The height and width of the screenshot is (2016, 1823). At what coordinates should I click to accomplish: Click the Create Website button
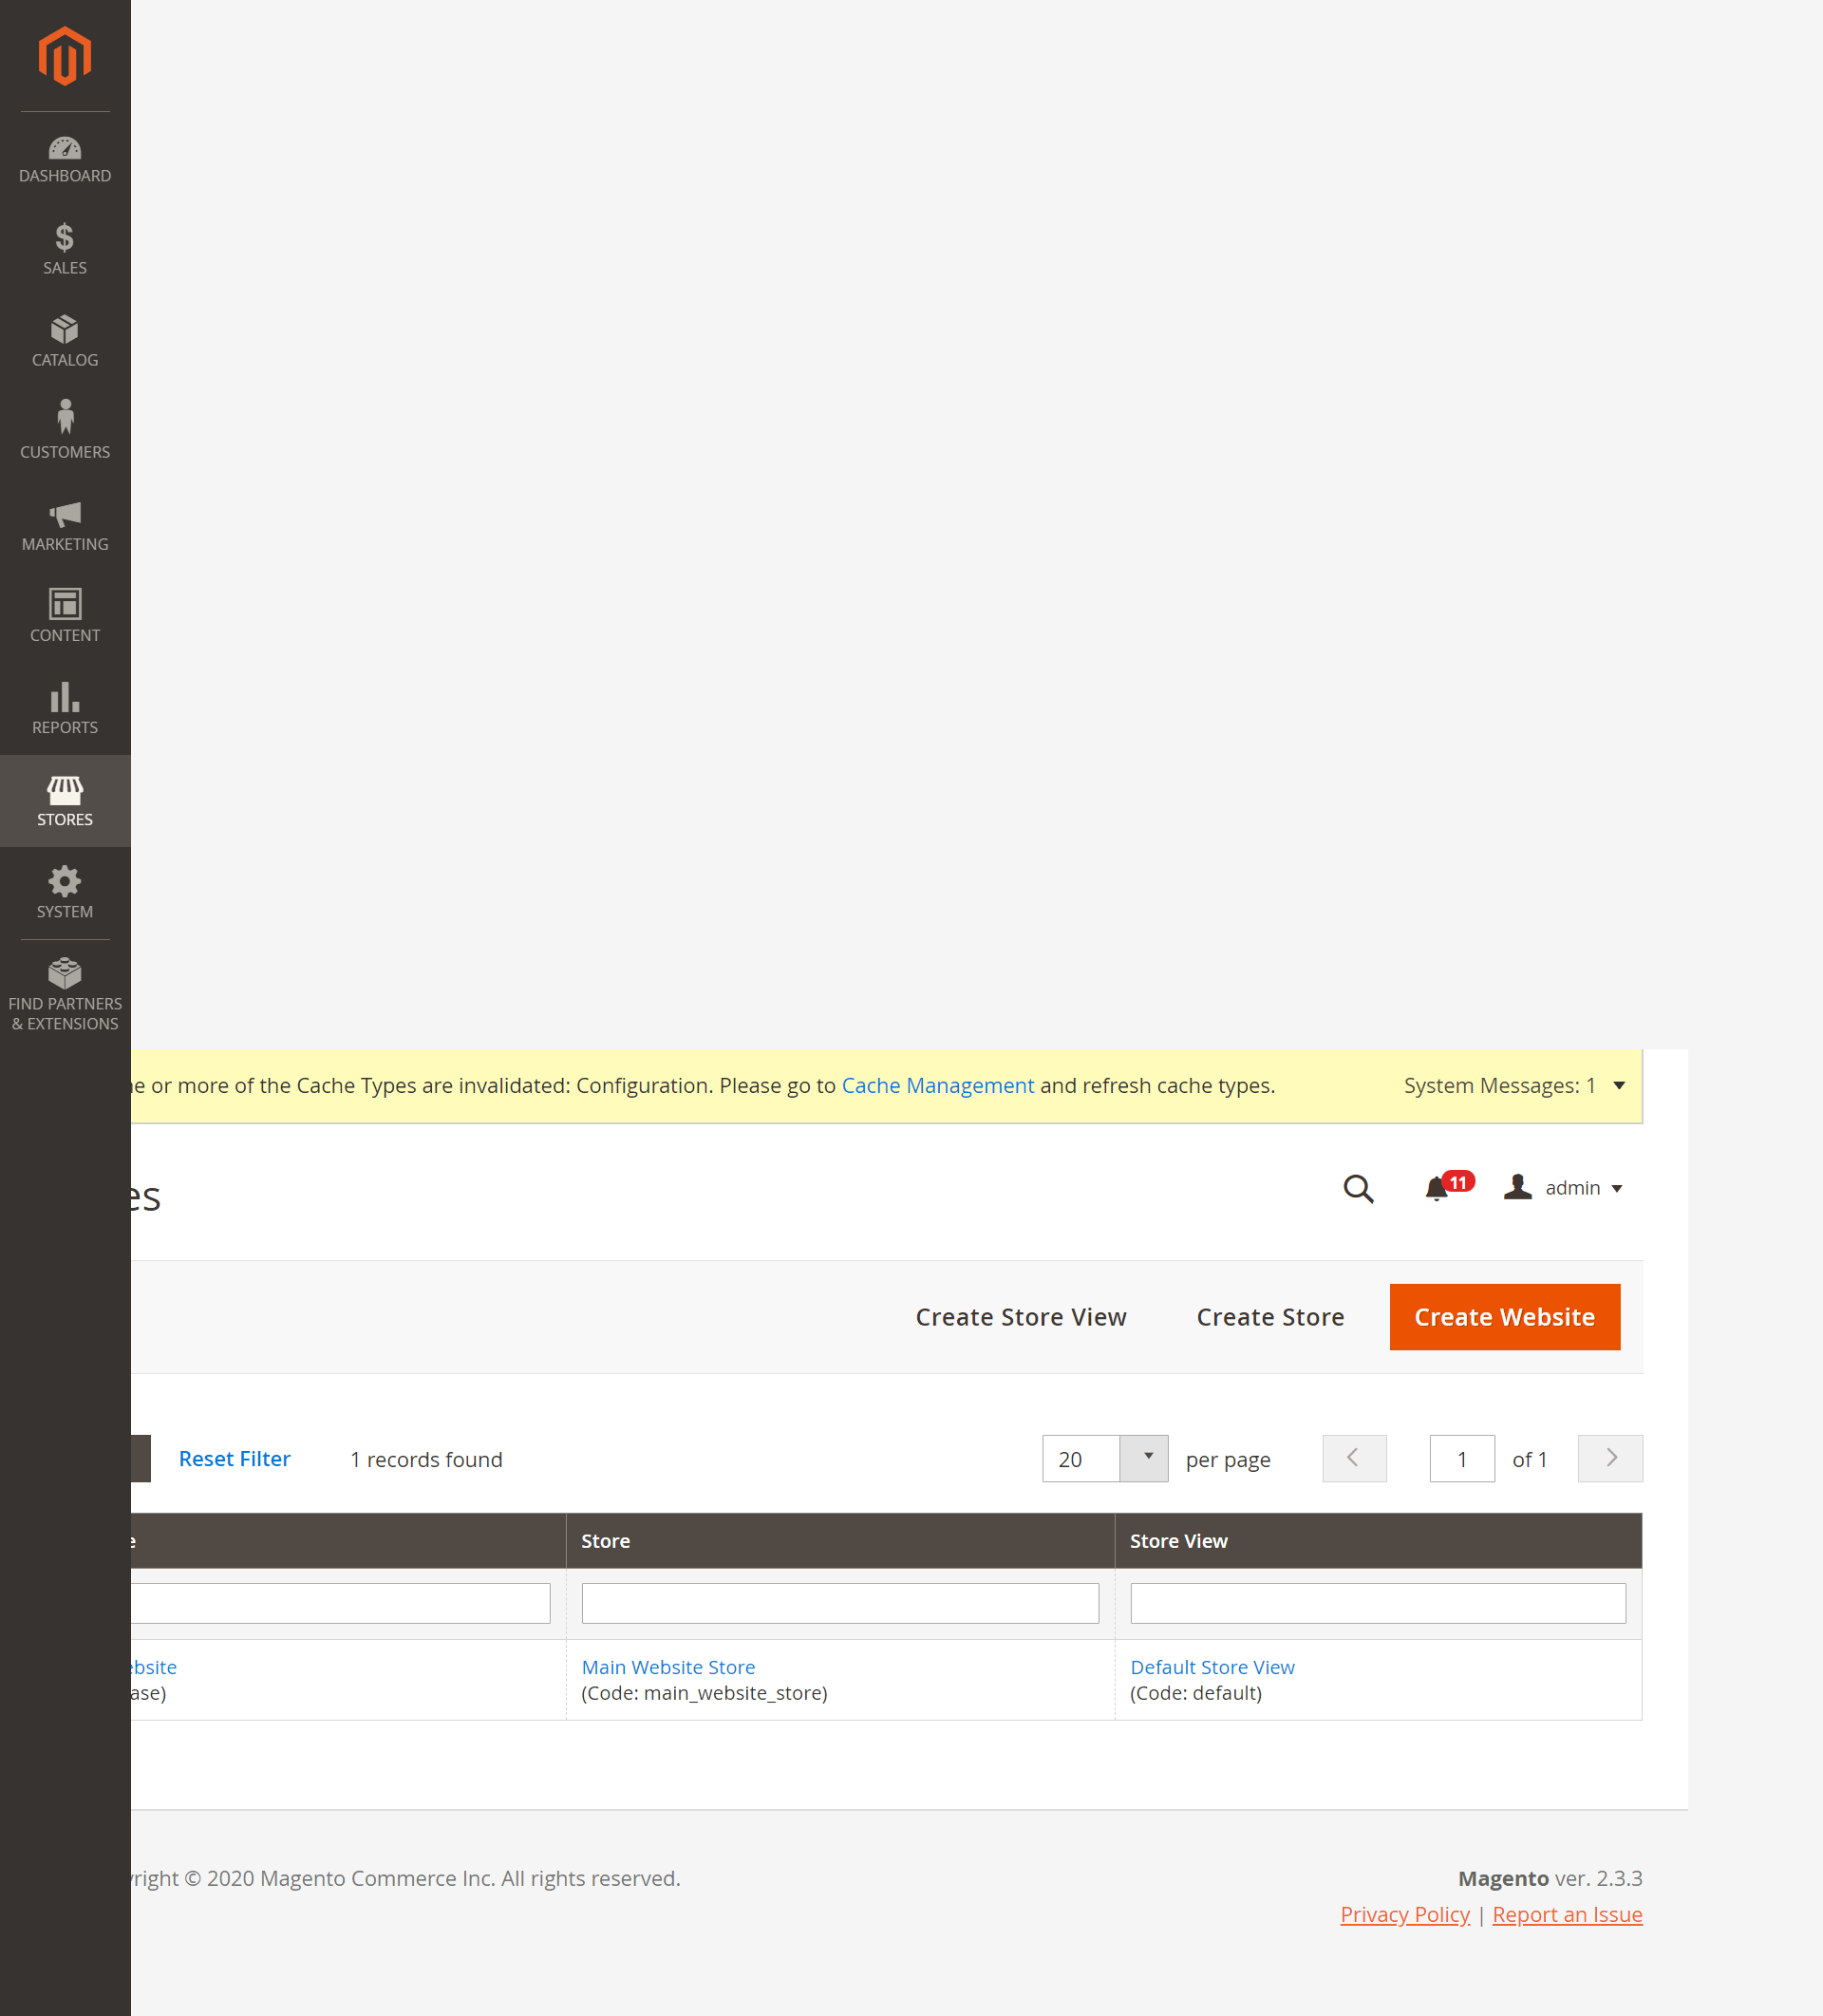(1504, 1317)
